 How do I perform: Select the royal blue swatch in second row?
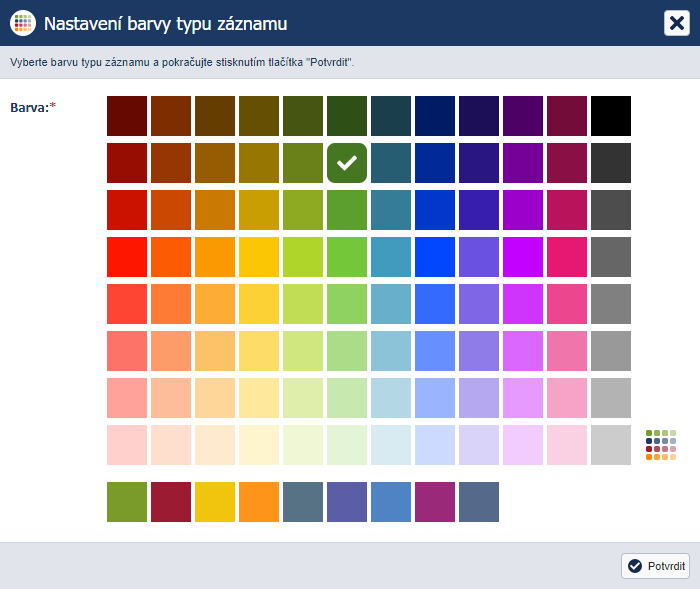click(435, 163)
